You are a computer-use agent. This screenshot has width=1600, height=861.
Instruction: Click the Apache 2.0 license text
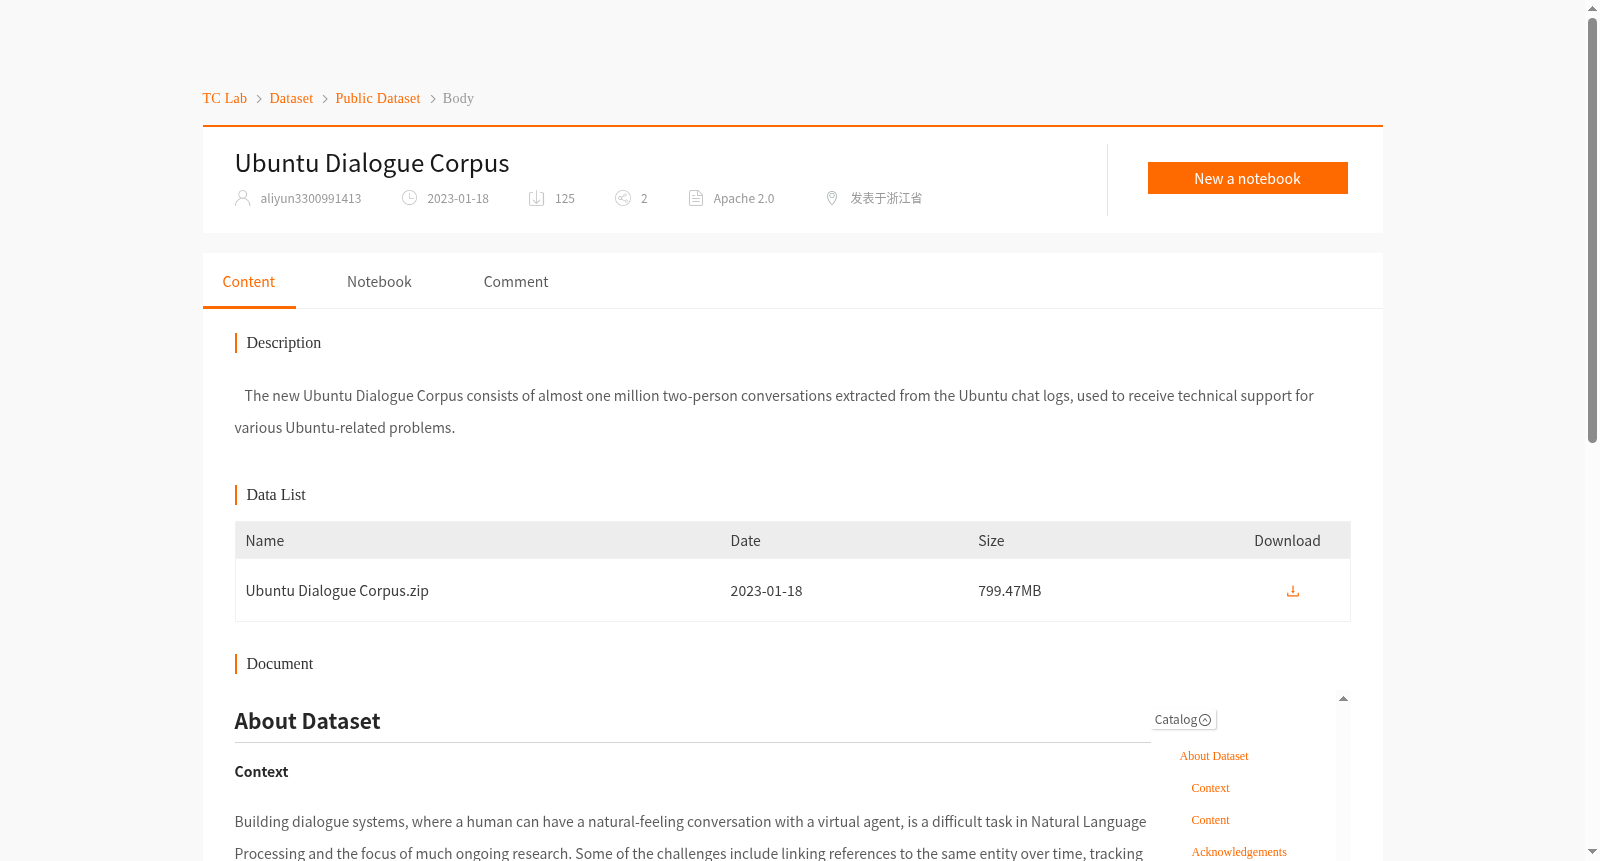[x=744, y=199]
